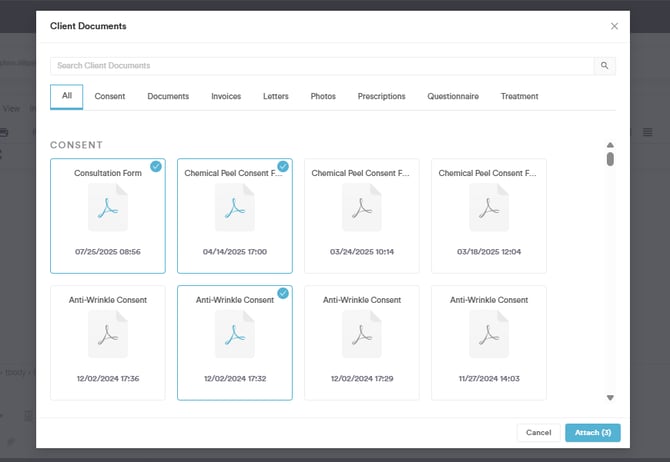Click Anti-Wrinkle PDF icon dated 11/27/2024 14:03
Image resolution: width=670 pixels, height=462 pixels.
tap(488, 335)
